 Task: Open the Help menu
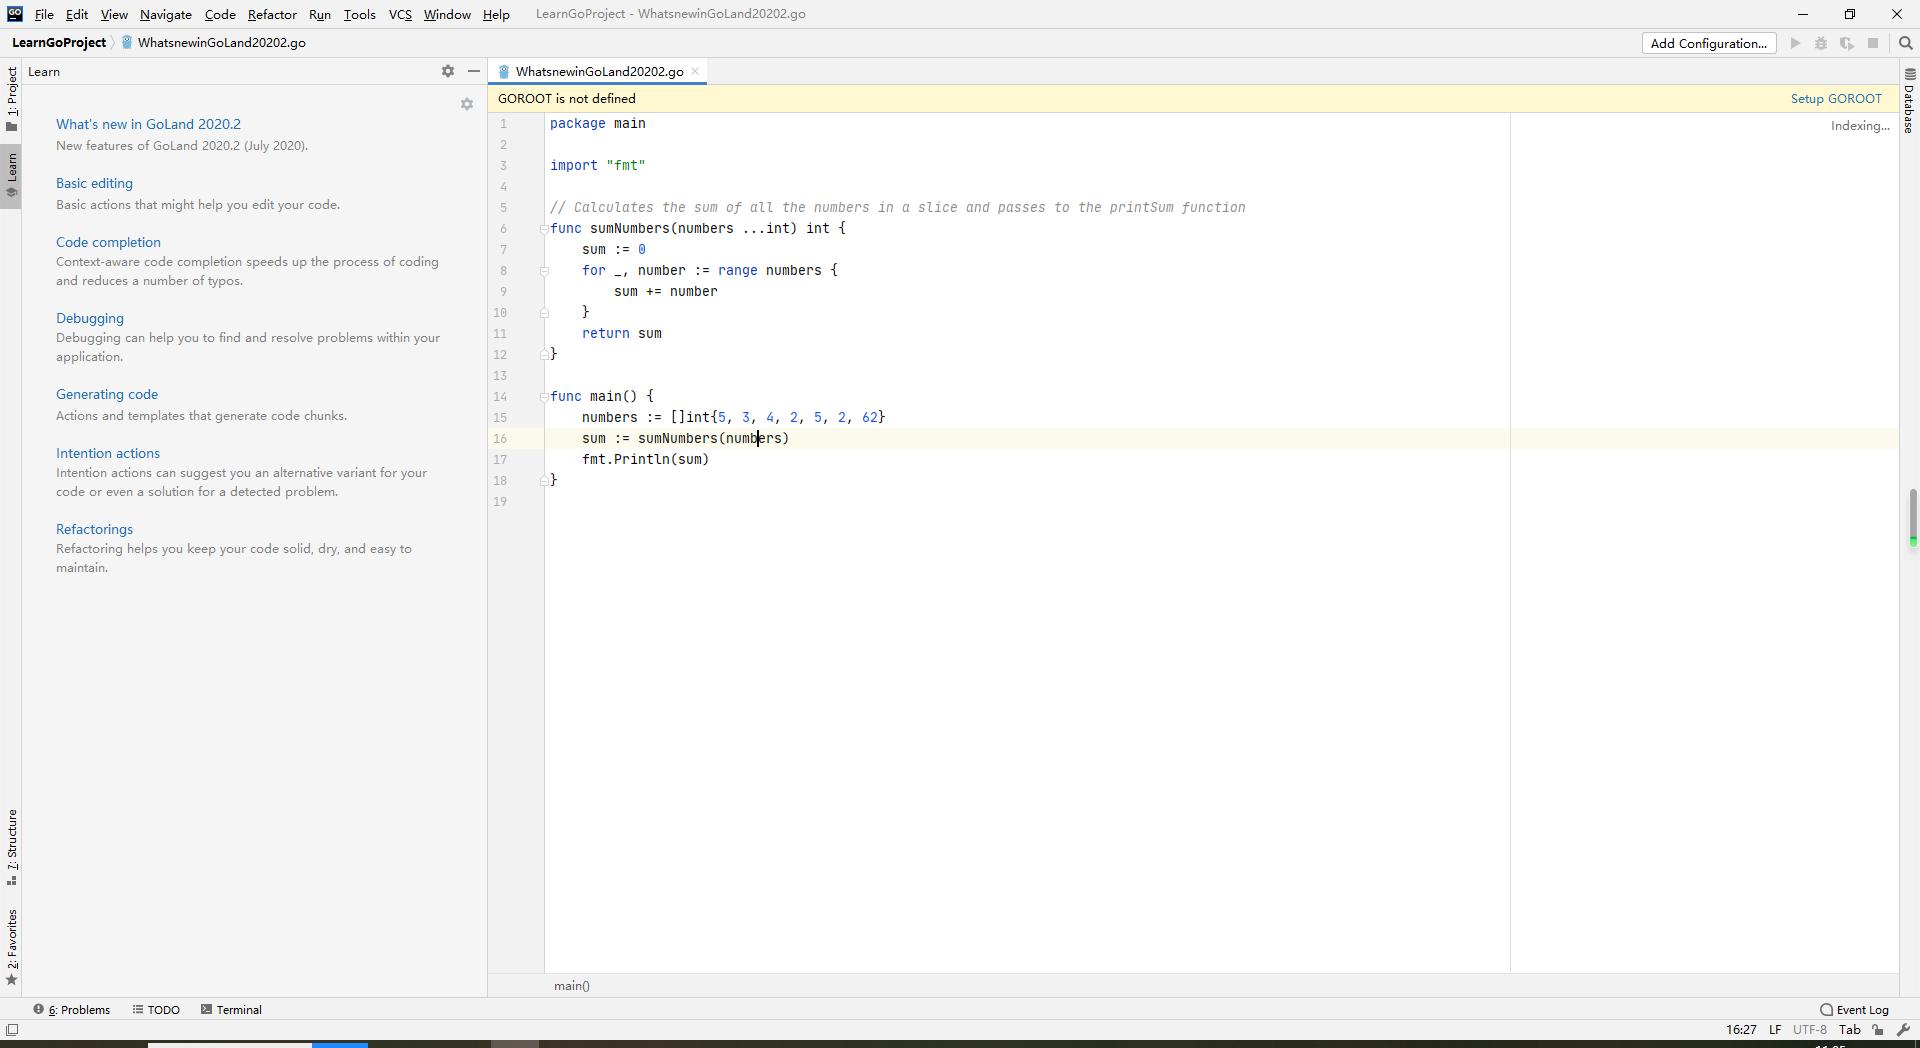496,14
